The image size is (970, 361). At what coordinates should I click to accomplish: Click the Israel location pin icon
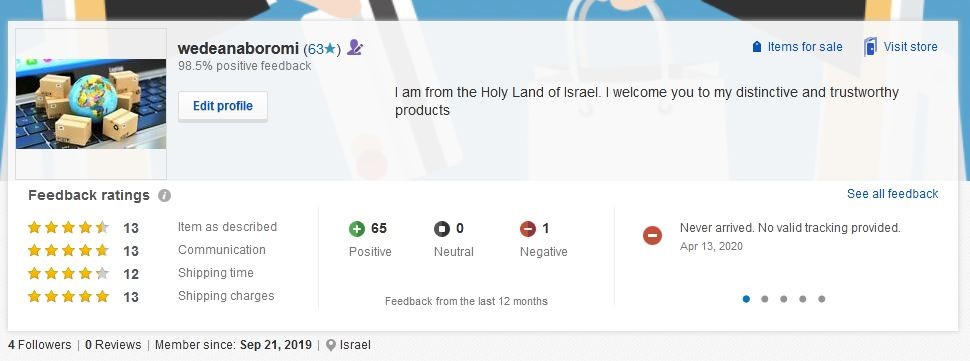coord(331,345)
